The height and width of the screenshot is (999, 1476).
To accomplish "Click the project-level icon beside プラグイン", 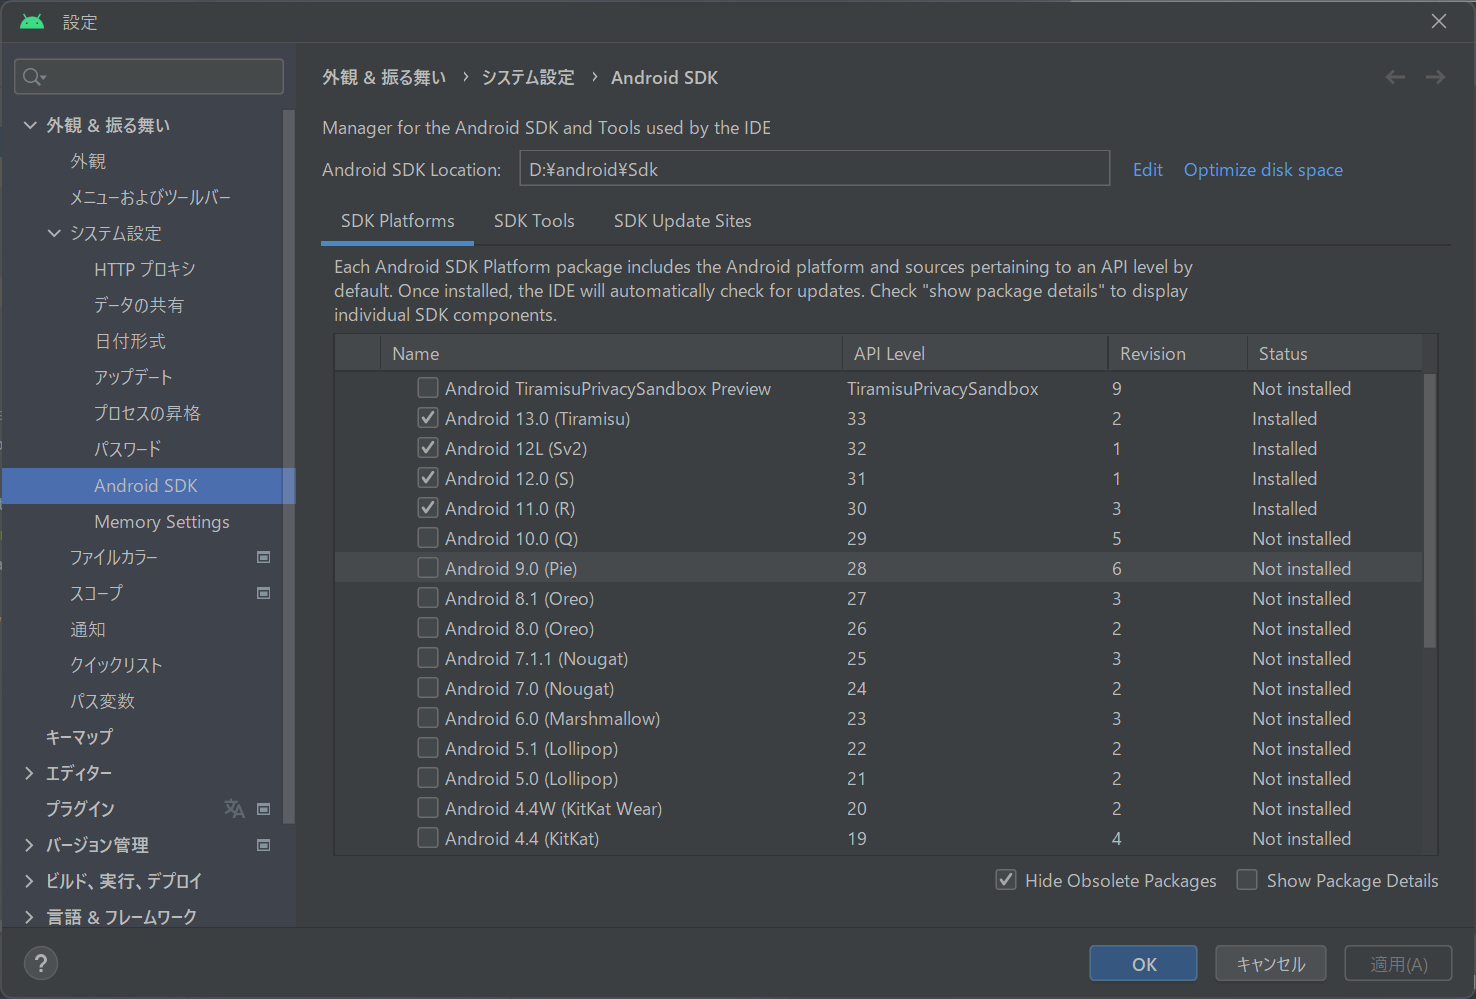I will 264,809.
